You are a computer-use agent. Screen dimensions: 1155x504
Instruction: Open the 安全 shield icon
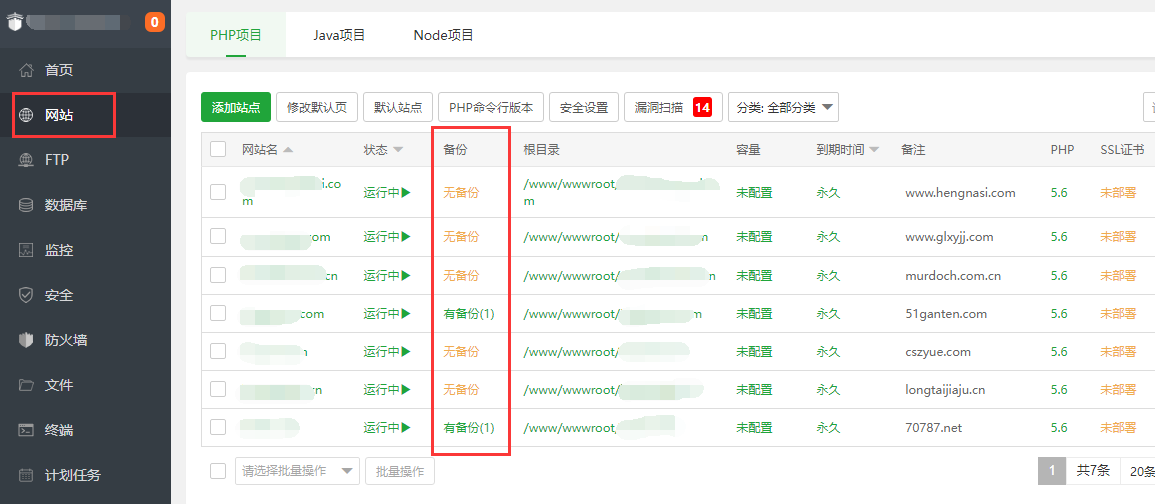(x=27, y=295)
